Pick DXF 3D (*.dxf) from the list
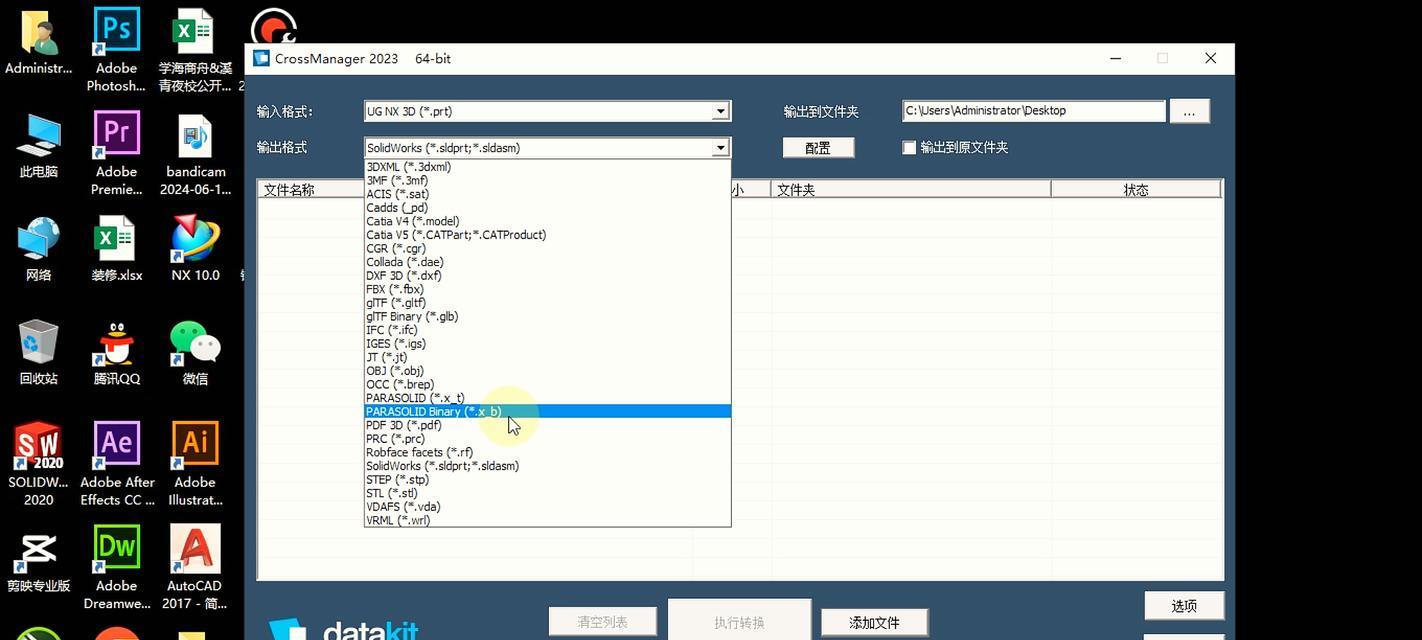 (x=547, y=276)
